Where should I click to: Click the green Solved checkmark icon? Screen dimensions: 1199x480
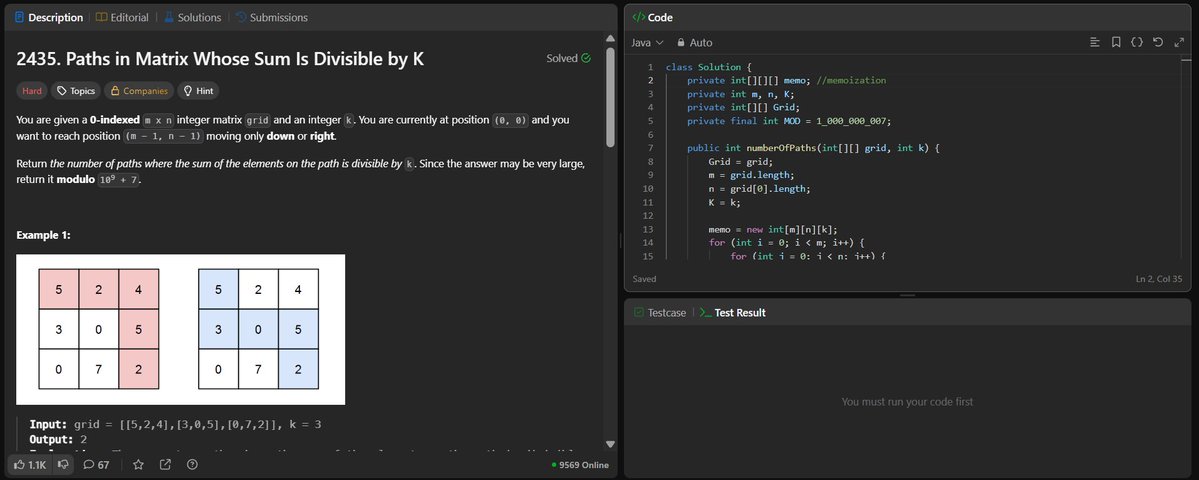586,58
